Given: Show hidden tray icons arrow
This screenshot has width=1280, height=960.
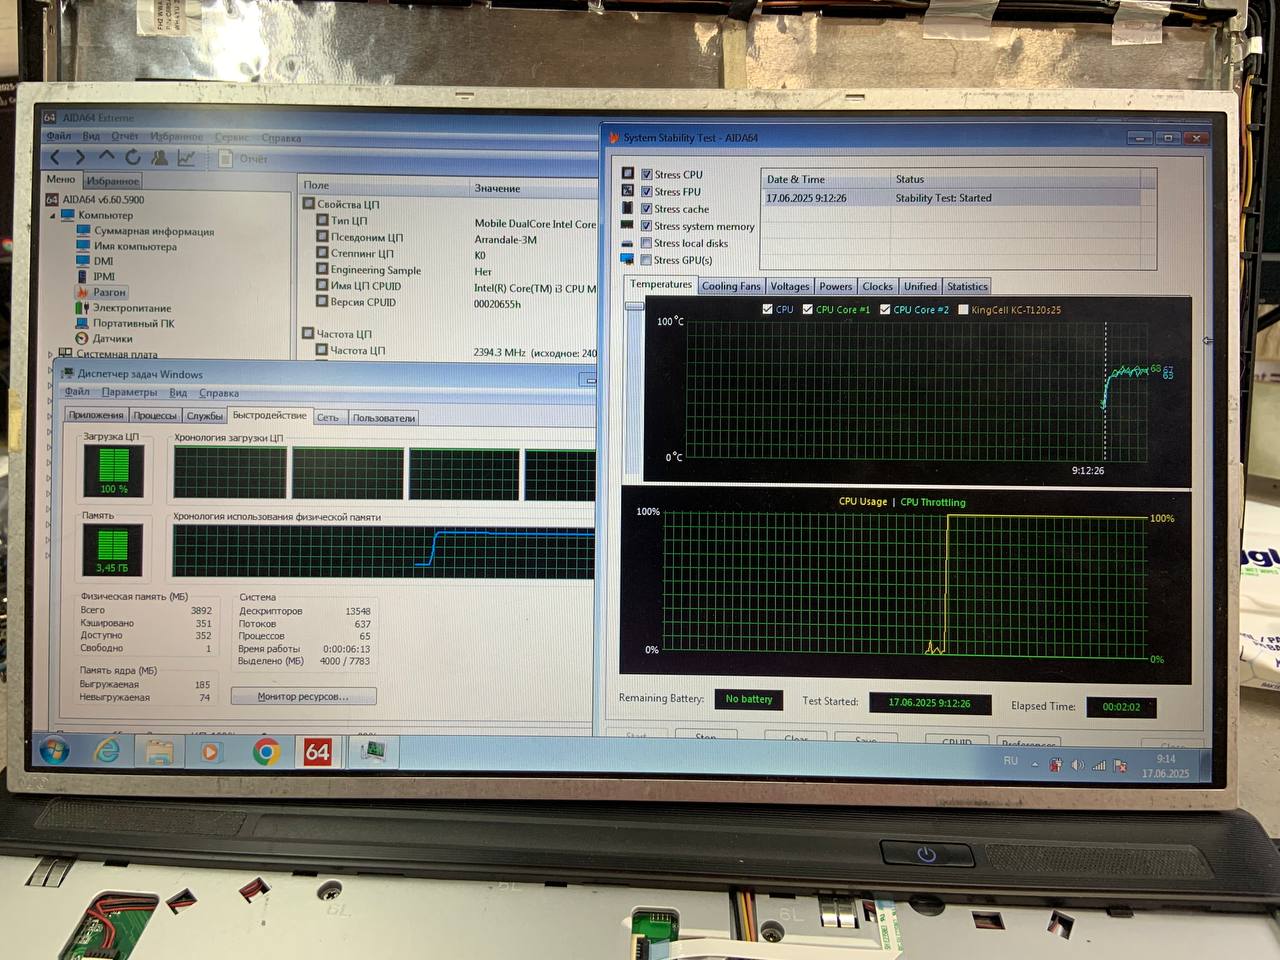Looking at the screenshot, I should [x=1035, y=764].
